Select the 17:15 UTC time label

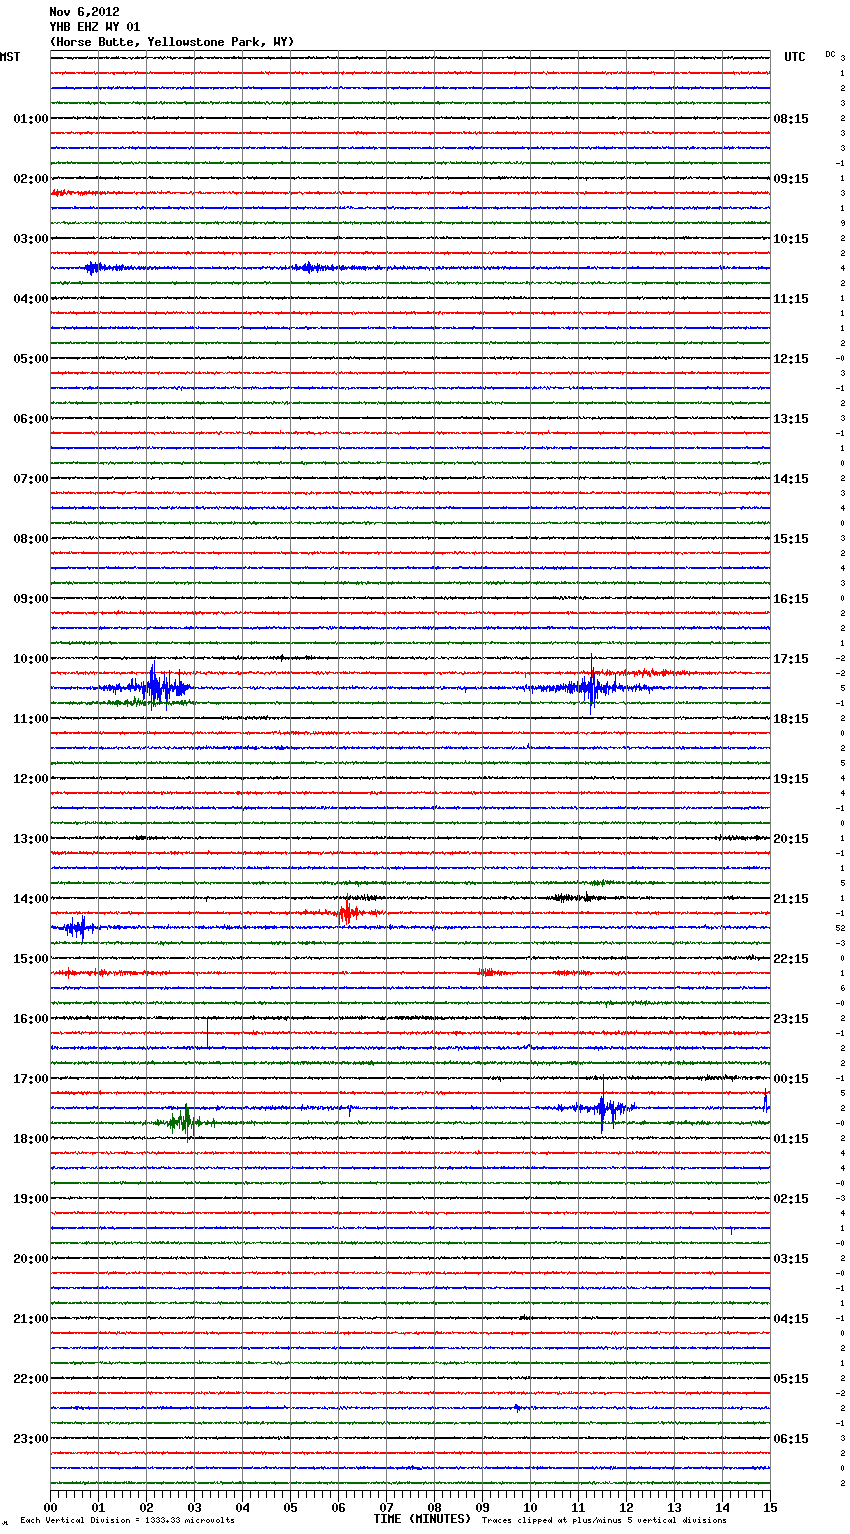[x=791, y=659]
